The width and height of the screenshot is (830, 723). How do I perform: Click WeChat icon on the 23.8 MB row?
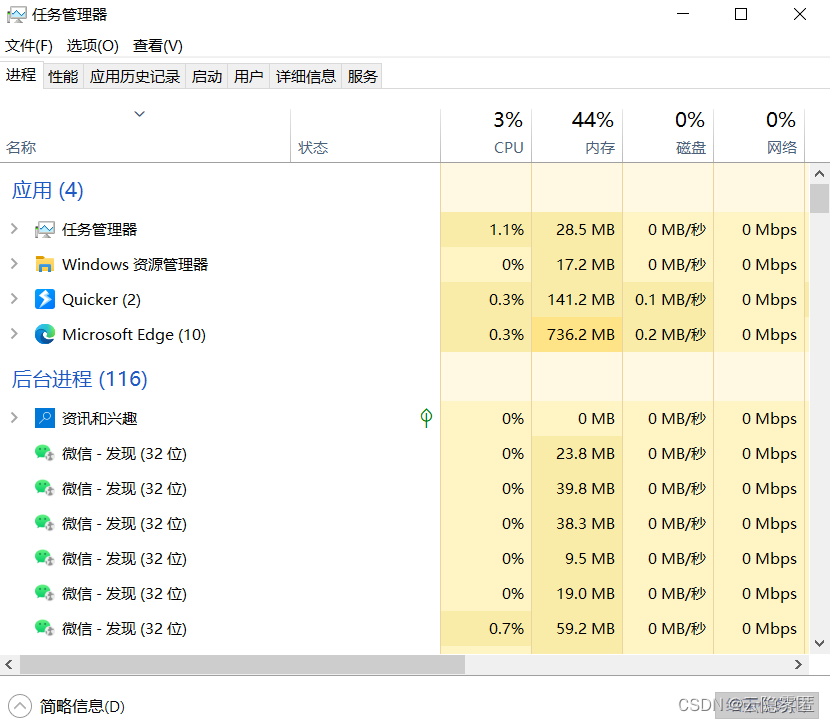44,454
